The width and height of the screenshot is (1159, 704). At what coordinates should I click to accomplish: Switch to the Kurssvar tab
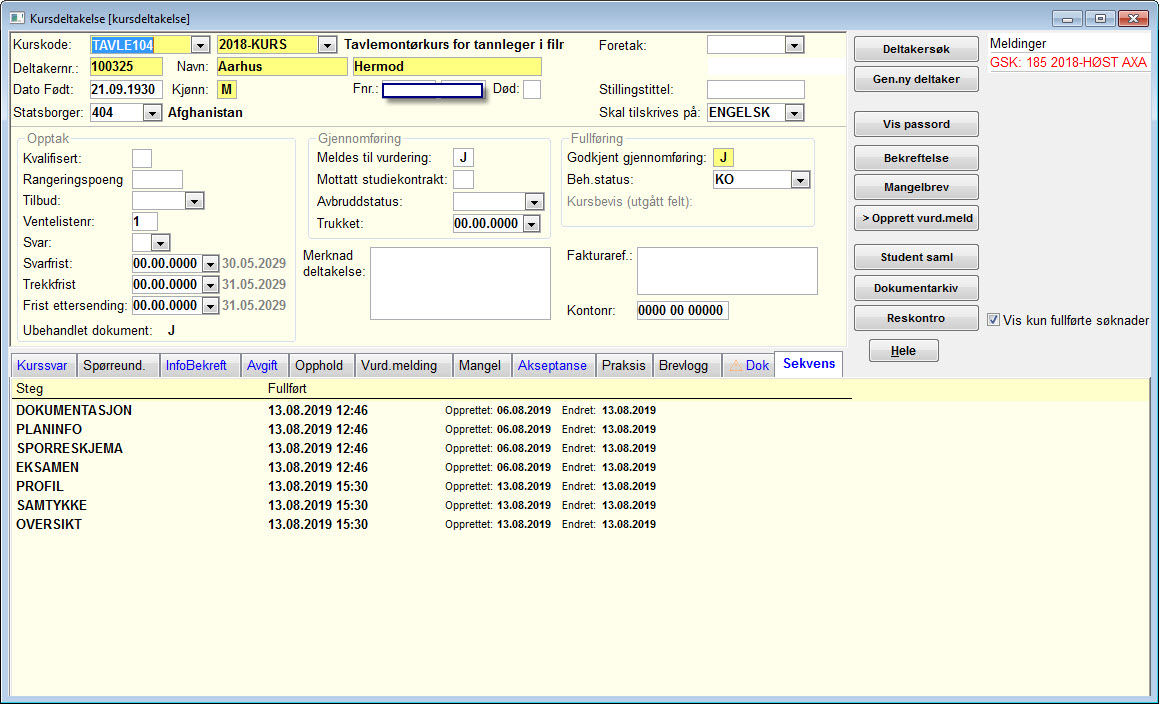[x=42, y=365]
